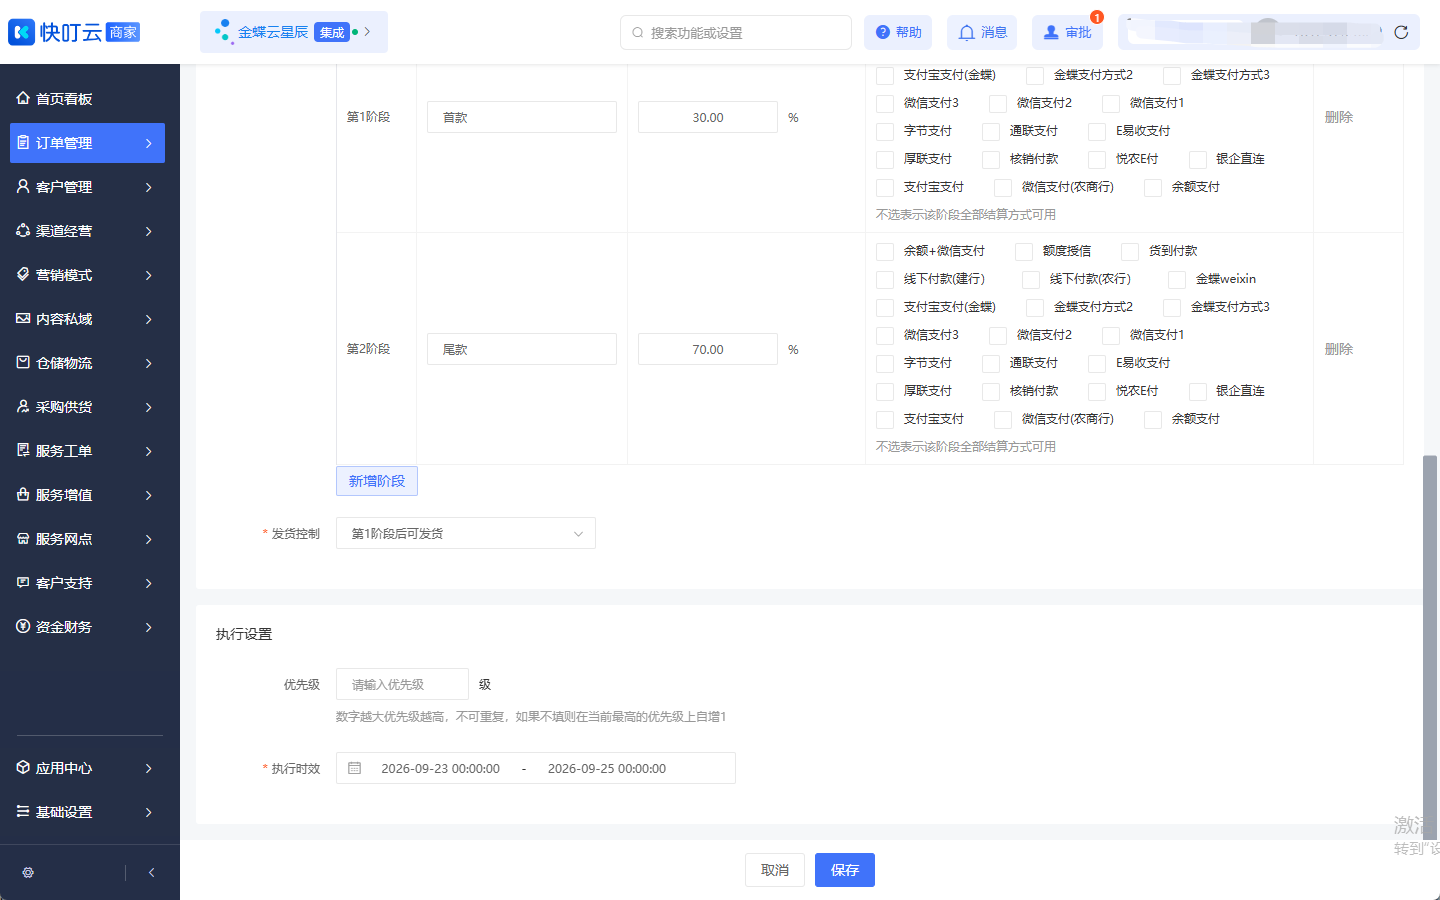The width and height of the screenshot is (1440, 900).
Task: Open the 内容私域 menu item
Action: [x=87, y=319]
